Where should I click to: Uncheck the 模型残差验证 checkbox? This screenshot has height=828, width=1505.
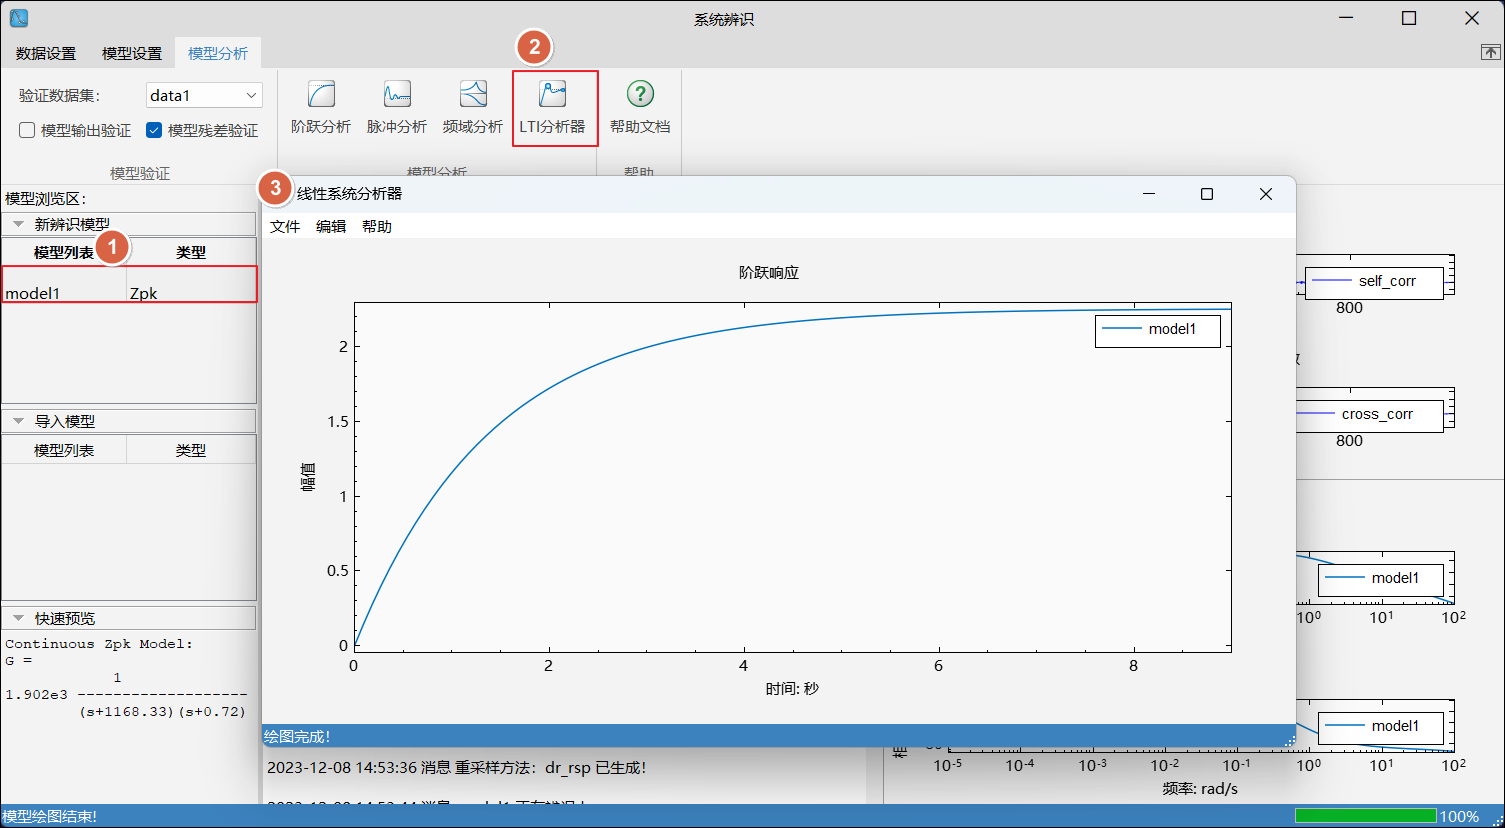pos(154,130)
